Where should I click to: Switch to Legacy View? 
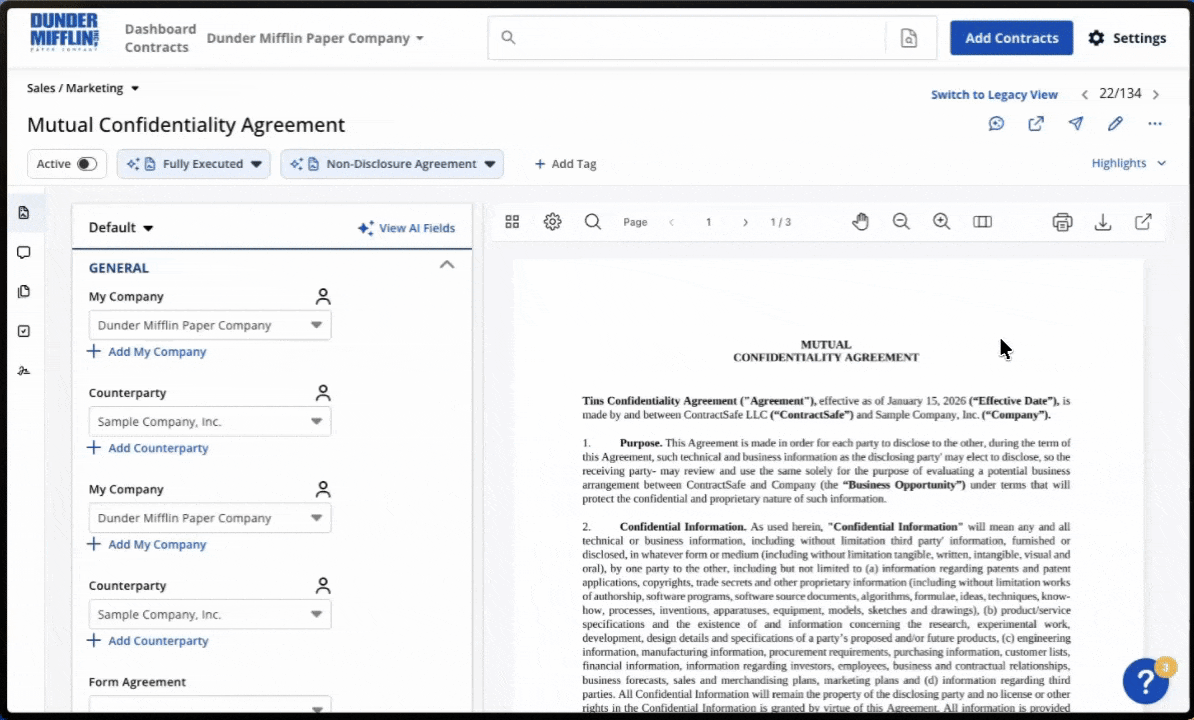tap(993, 95)
